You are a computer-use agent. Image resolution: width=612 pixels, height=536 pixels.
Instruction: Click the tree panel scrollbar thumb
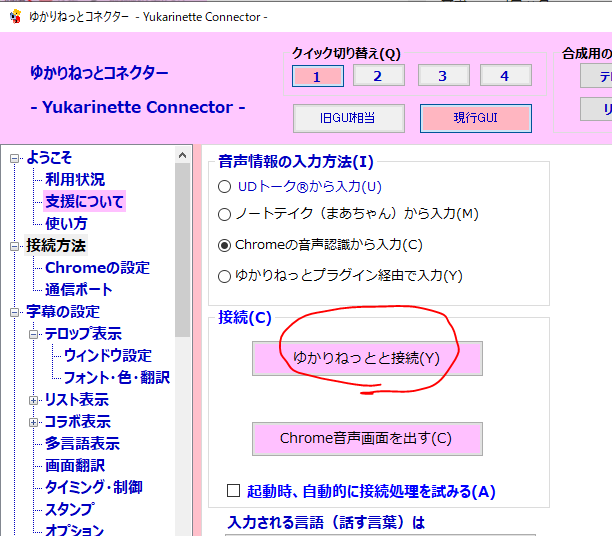click(x=182, y=250)
